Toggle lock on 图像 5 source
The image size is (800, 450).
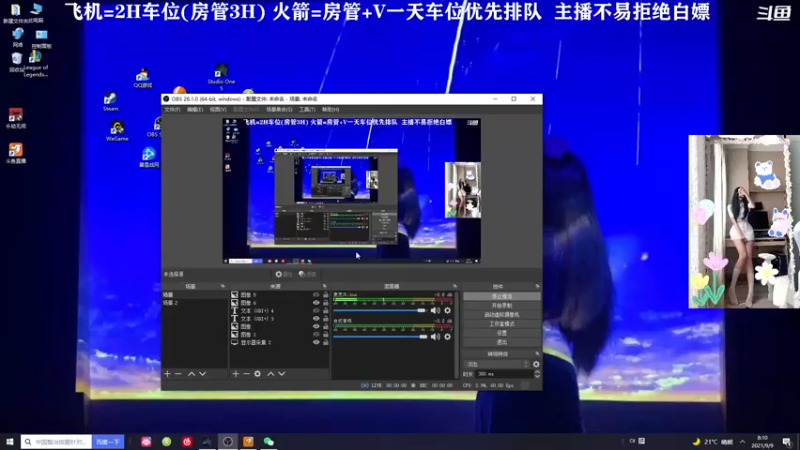326,295
